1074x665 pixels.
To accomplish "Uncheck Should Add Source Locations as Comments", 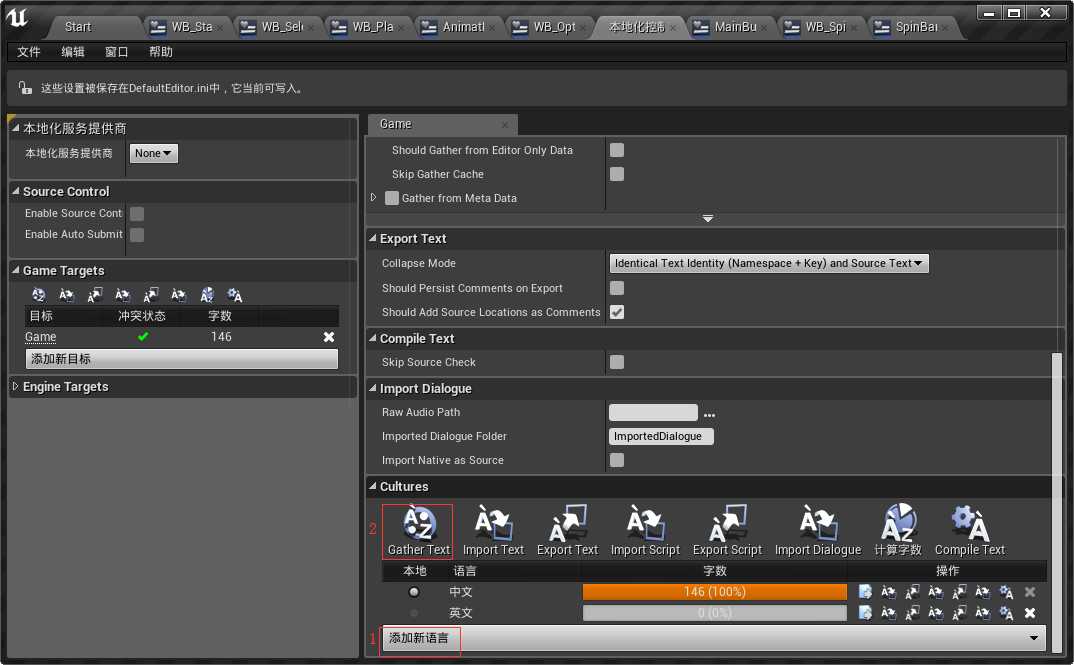I will pyautogui.click(x=617, y=312).
